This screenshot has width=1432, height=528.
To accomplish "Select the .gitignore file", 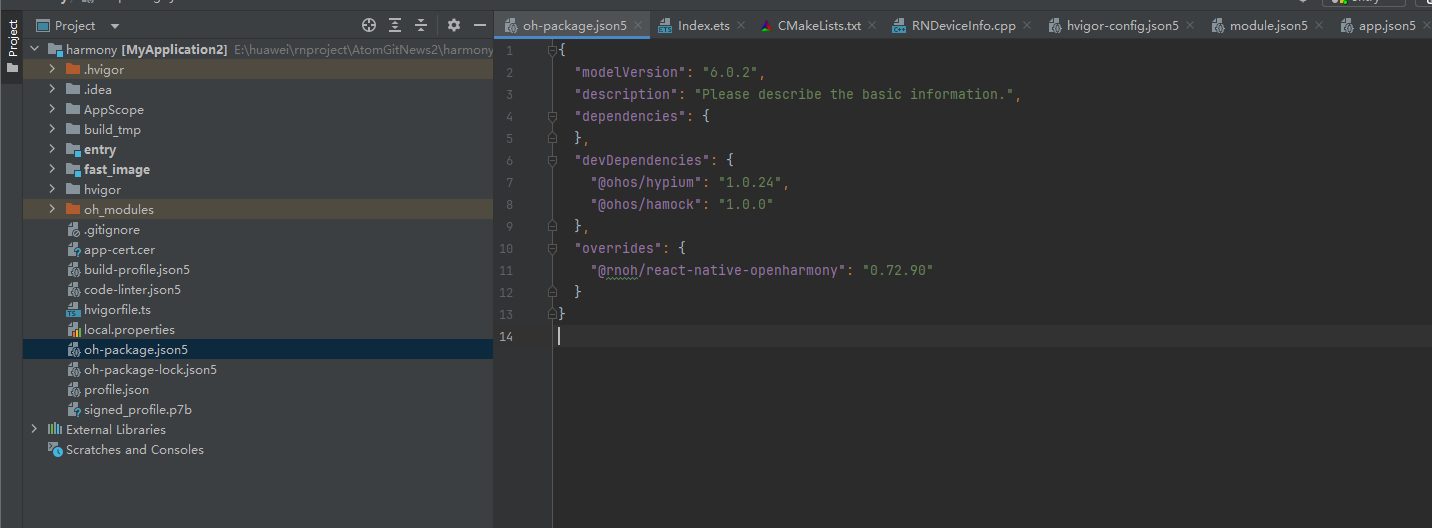I will pos(112,230).
